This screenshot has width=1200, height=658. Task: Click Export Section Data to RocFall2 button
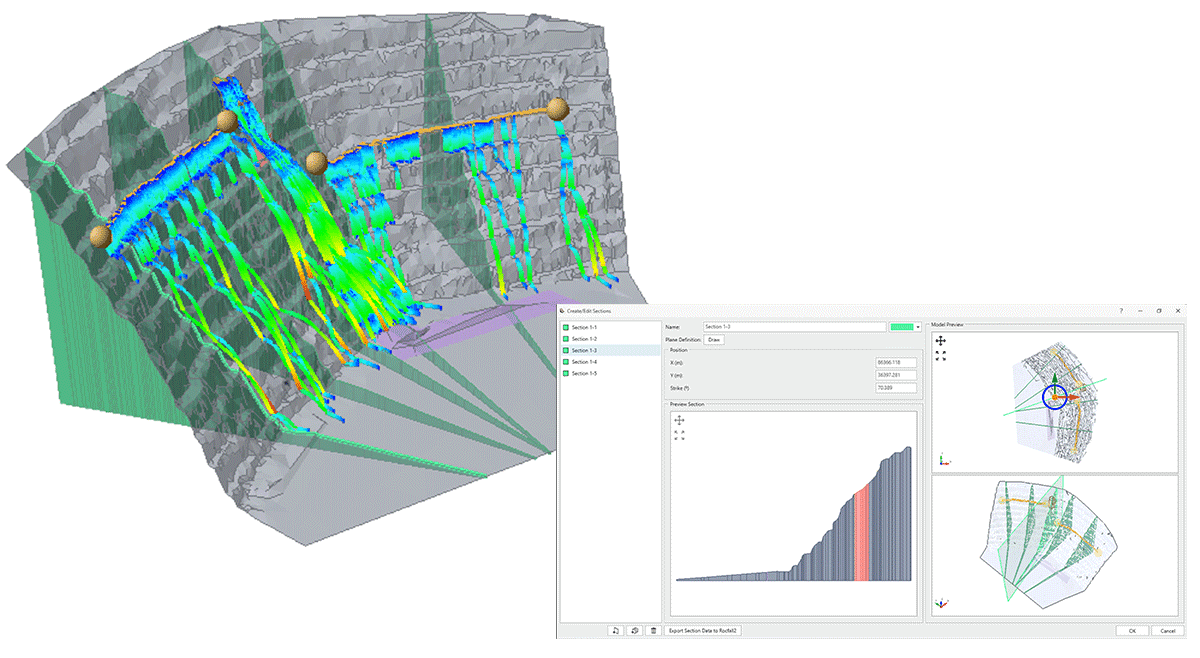tap(705, 631)
